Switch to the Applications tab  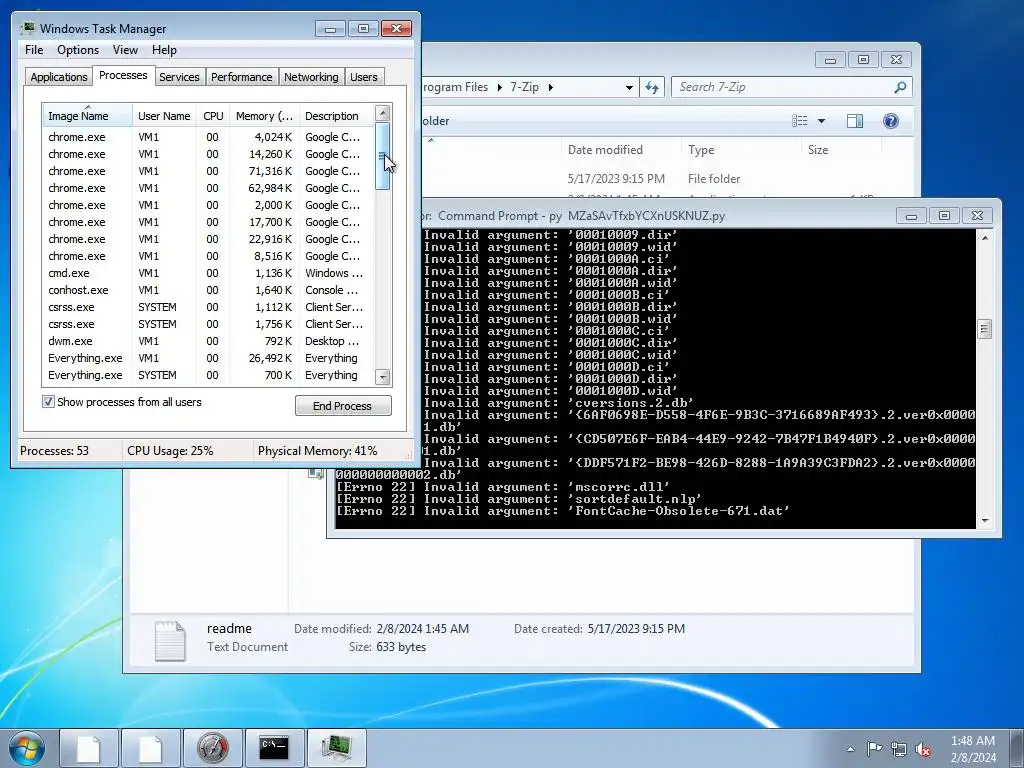pyautogui.click(x=59, y=76)
